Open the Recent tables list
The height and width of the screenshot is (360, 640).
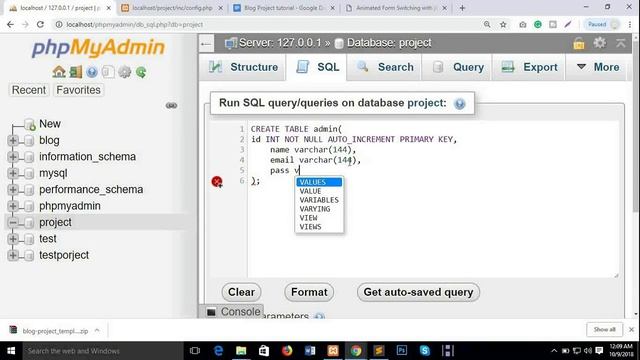(x=29, y=90)
